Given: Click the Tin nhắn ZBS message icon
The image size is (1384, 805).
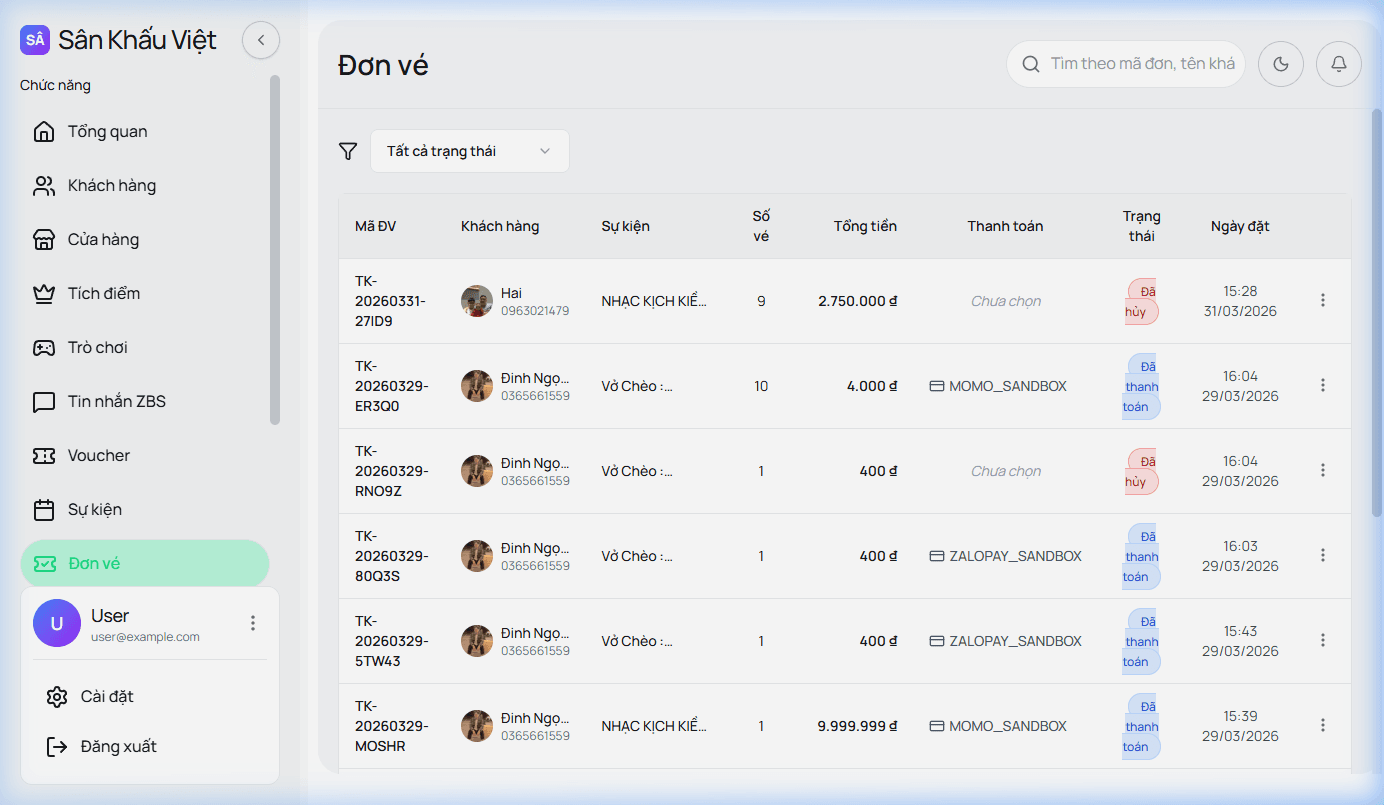Looking at the screenshot, I should (44, 402).
